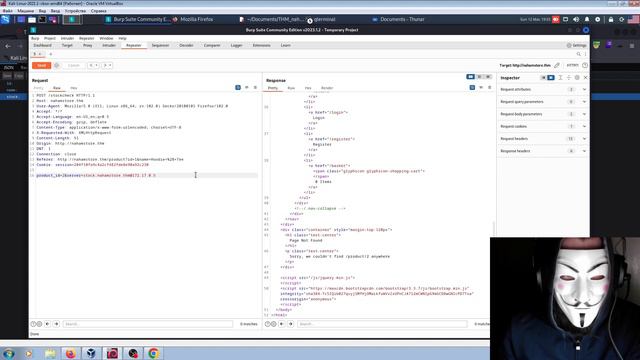Switch to the Dashboard tab

[42, 45]
